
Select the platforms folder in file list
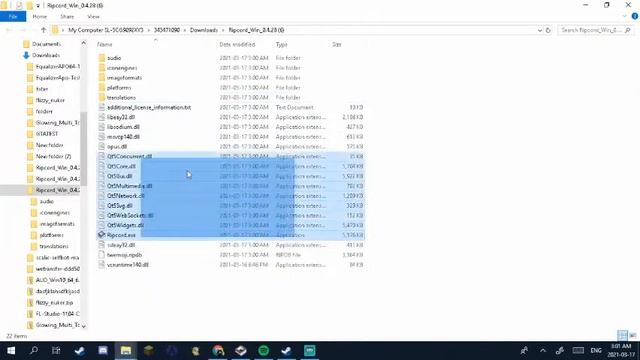[x=119, y=88]
